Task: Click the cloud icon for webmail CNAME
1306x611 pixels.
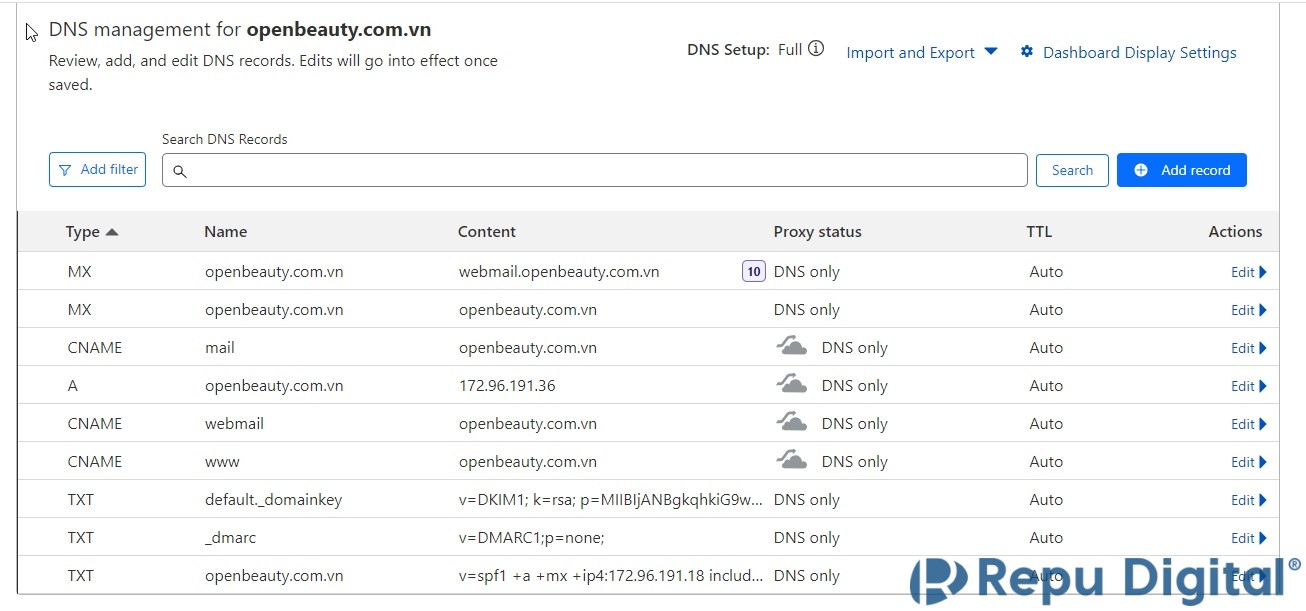Action: coord(792,423)
